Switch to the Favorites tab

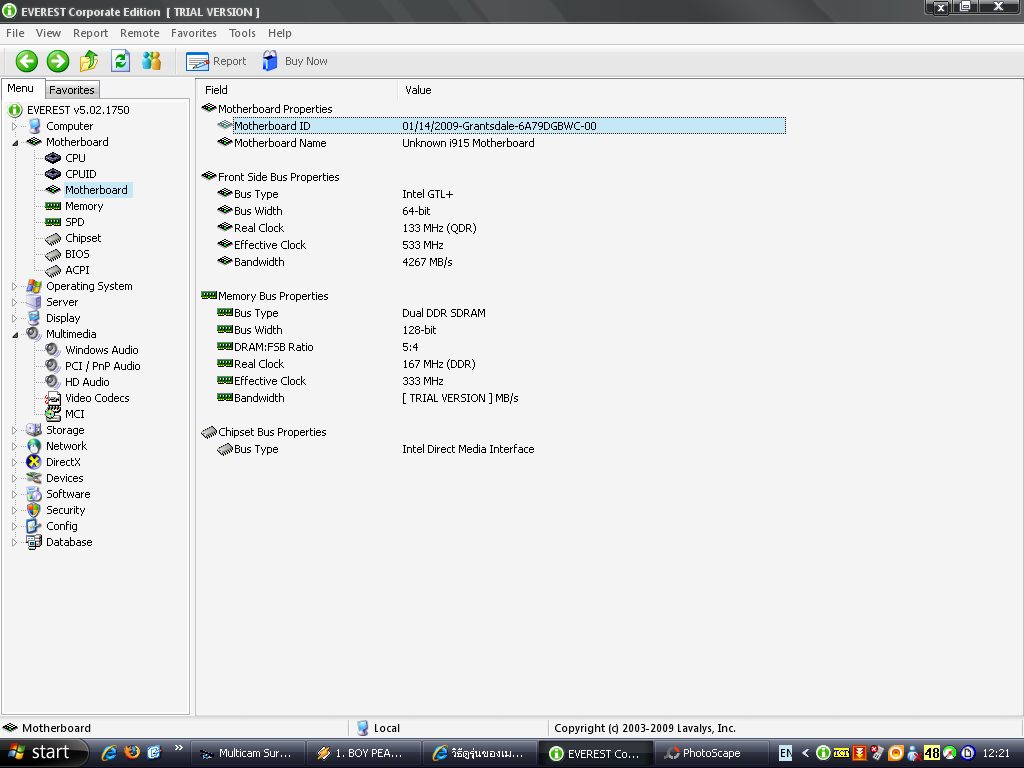[72, 90]
